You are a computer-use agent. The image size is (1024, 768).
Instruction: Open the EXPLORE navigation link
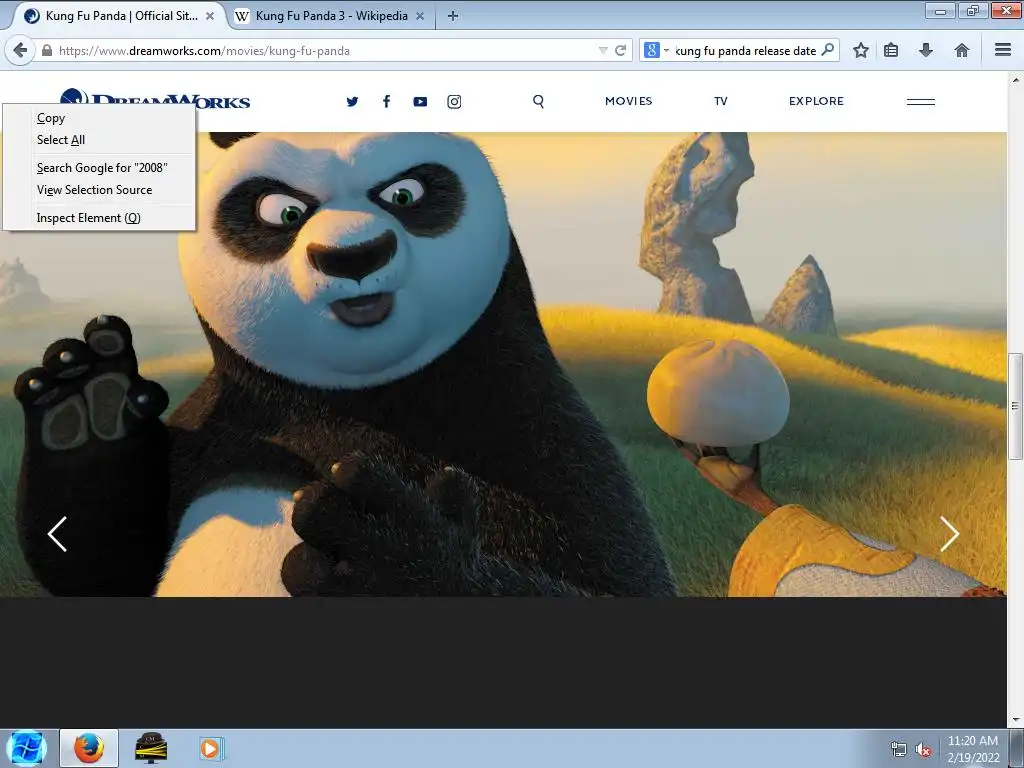816,101
